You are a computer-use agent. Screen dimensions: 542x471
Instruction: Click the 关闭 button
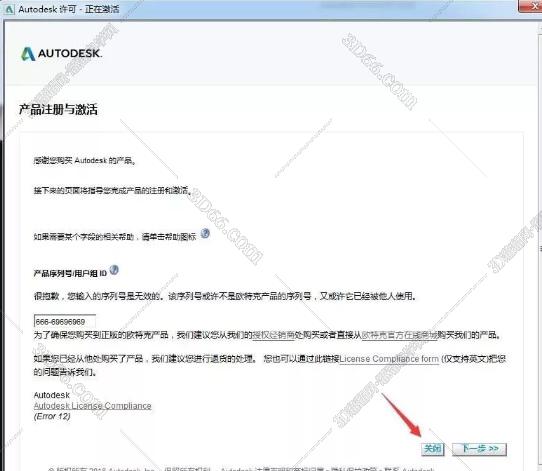[432, 449]
